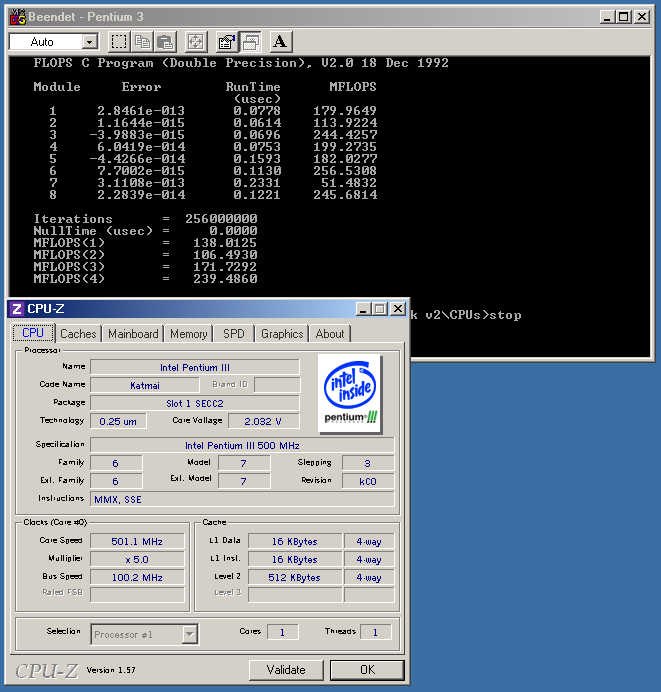Click the Name field 'Intel Pentium III'
Viewport: 661px width, 692px height.
(x=195, y=367)
